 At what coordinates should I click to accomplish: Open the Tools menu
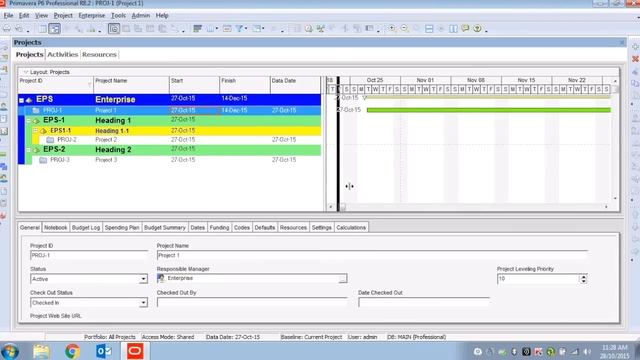tap(118, 16)
